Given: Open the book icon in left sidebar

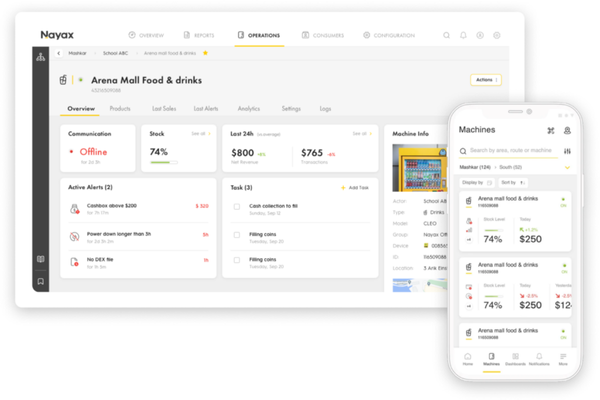Looking at the screenshot, I should click(41, 259).
